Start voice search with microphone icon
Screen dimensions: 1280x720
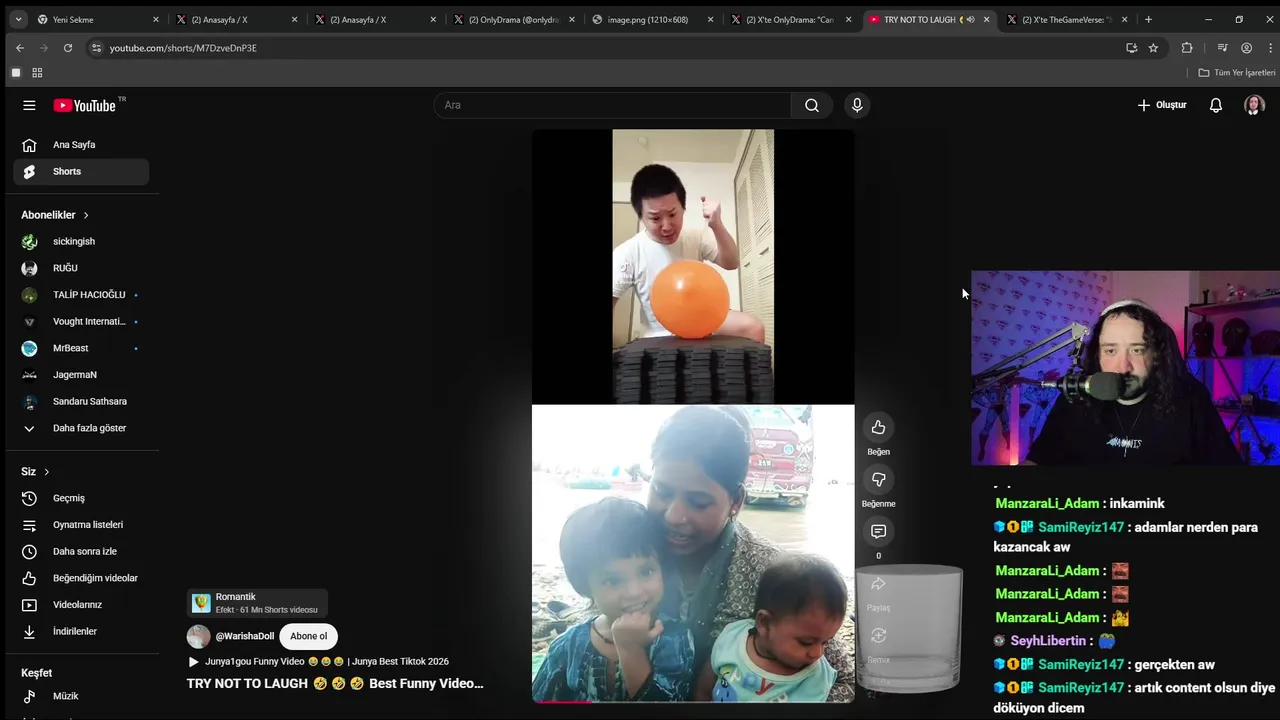(x=857, y=105)
